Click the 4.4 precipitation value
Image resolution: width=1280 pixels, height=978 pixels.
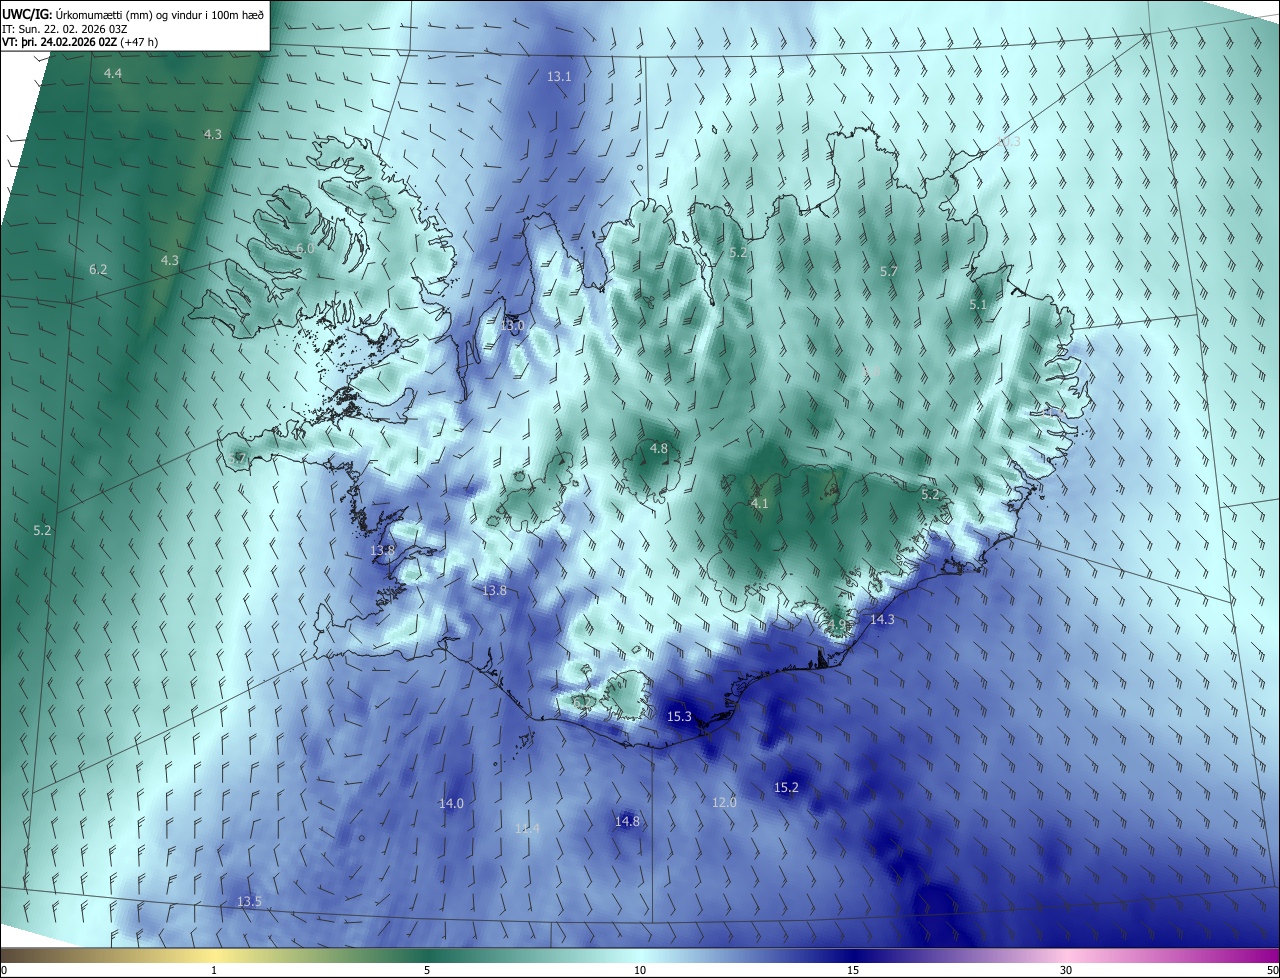point(113,74)
